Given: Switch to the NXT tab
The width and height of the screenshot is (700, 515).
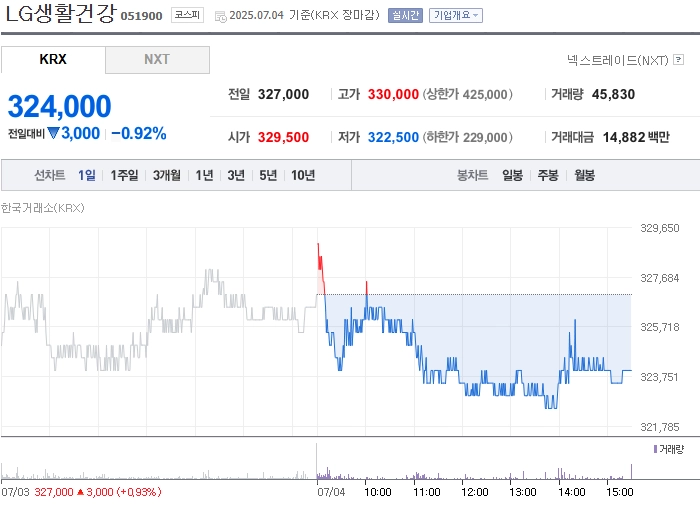Looking at the screenshot, I should click(157, 59).
